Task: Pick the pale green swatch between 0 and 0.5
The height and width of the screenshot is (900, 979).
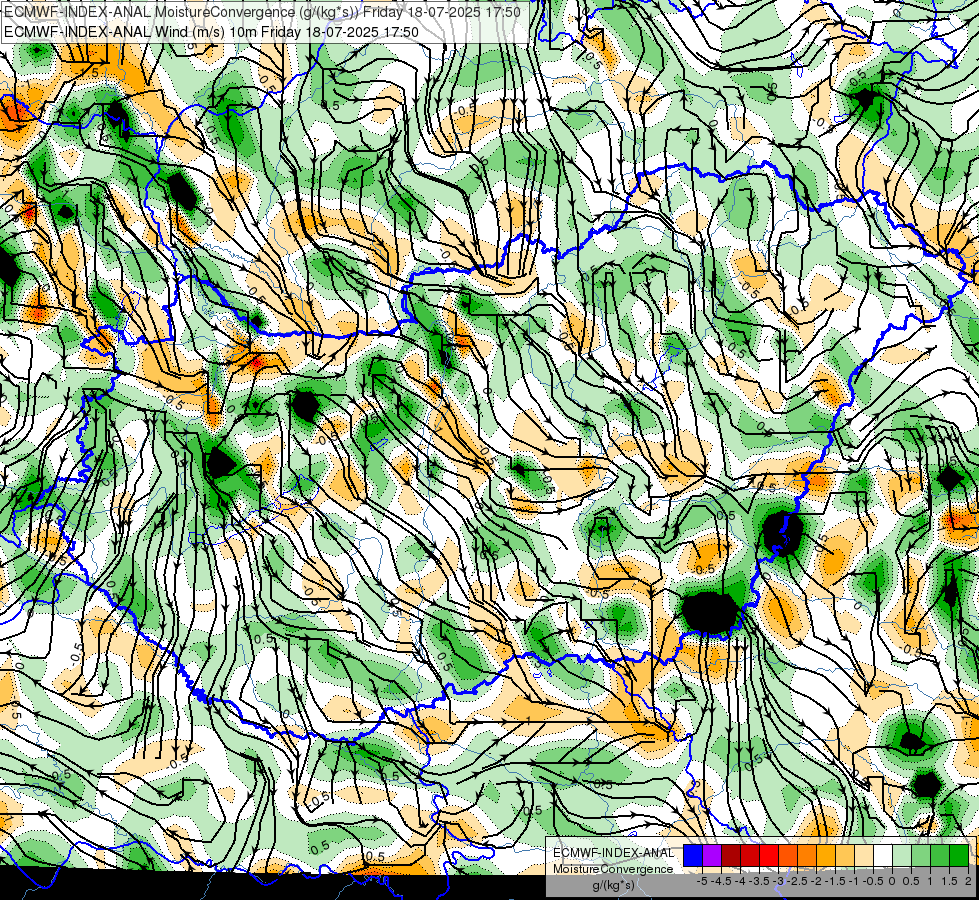Action: point(902,855)
